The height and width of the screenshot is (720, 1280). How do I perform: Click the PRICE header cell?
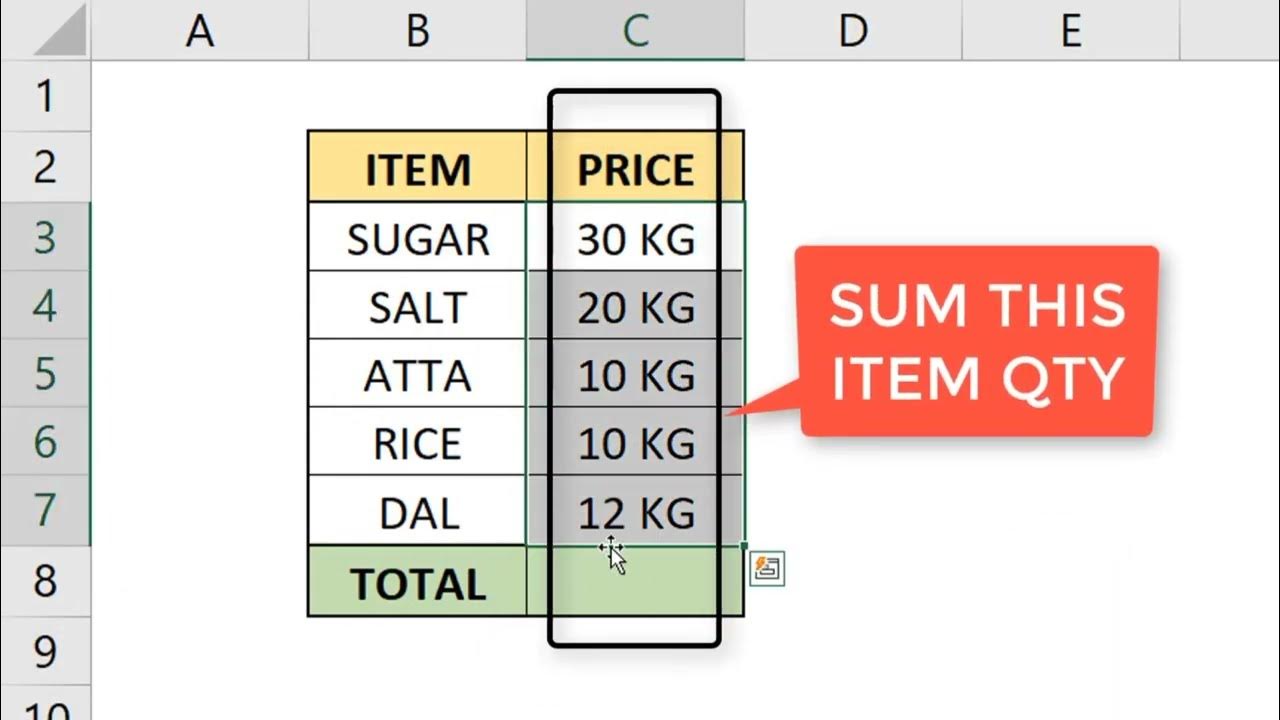pyautogui.click(x=635, y=168)
